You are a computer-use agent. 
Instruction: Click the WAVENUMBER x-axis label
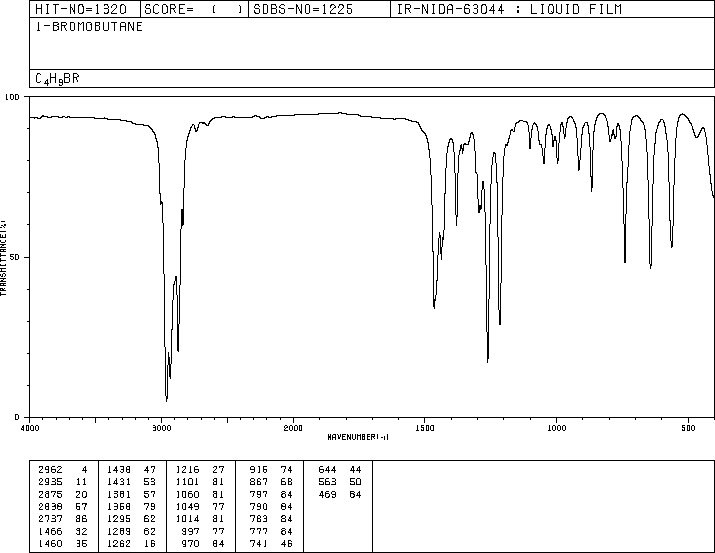point(358,437)
